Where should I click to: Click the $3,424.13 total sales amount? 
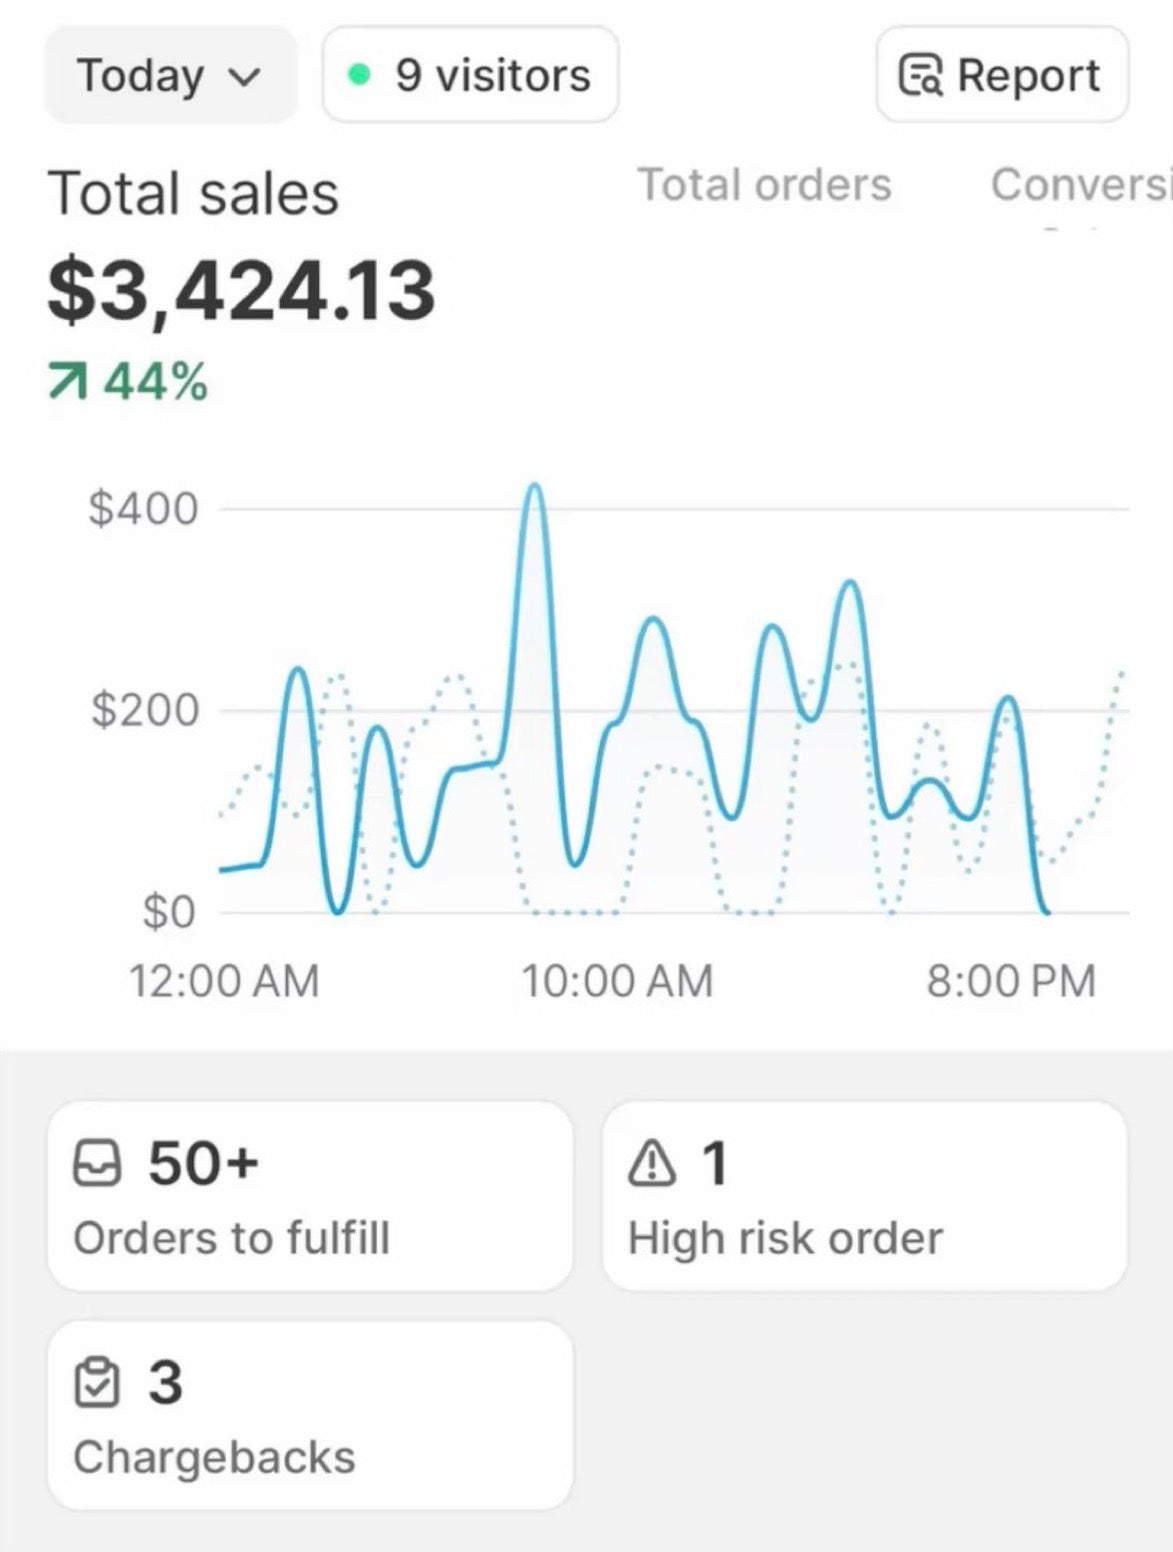point(241,290)
